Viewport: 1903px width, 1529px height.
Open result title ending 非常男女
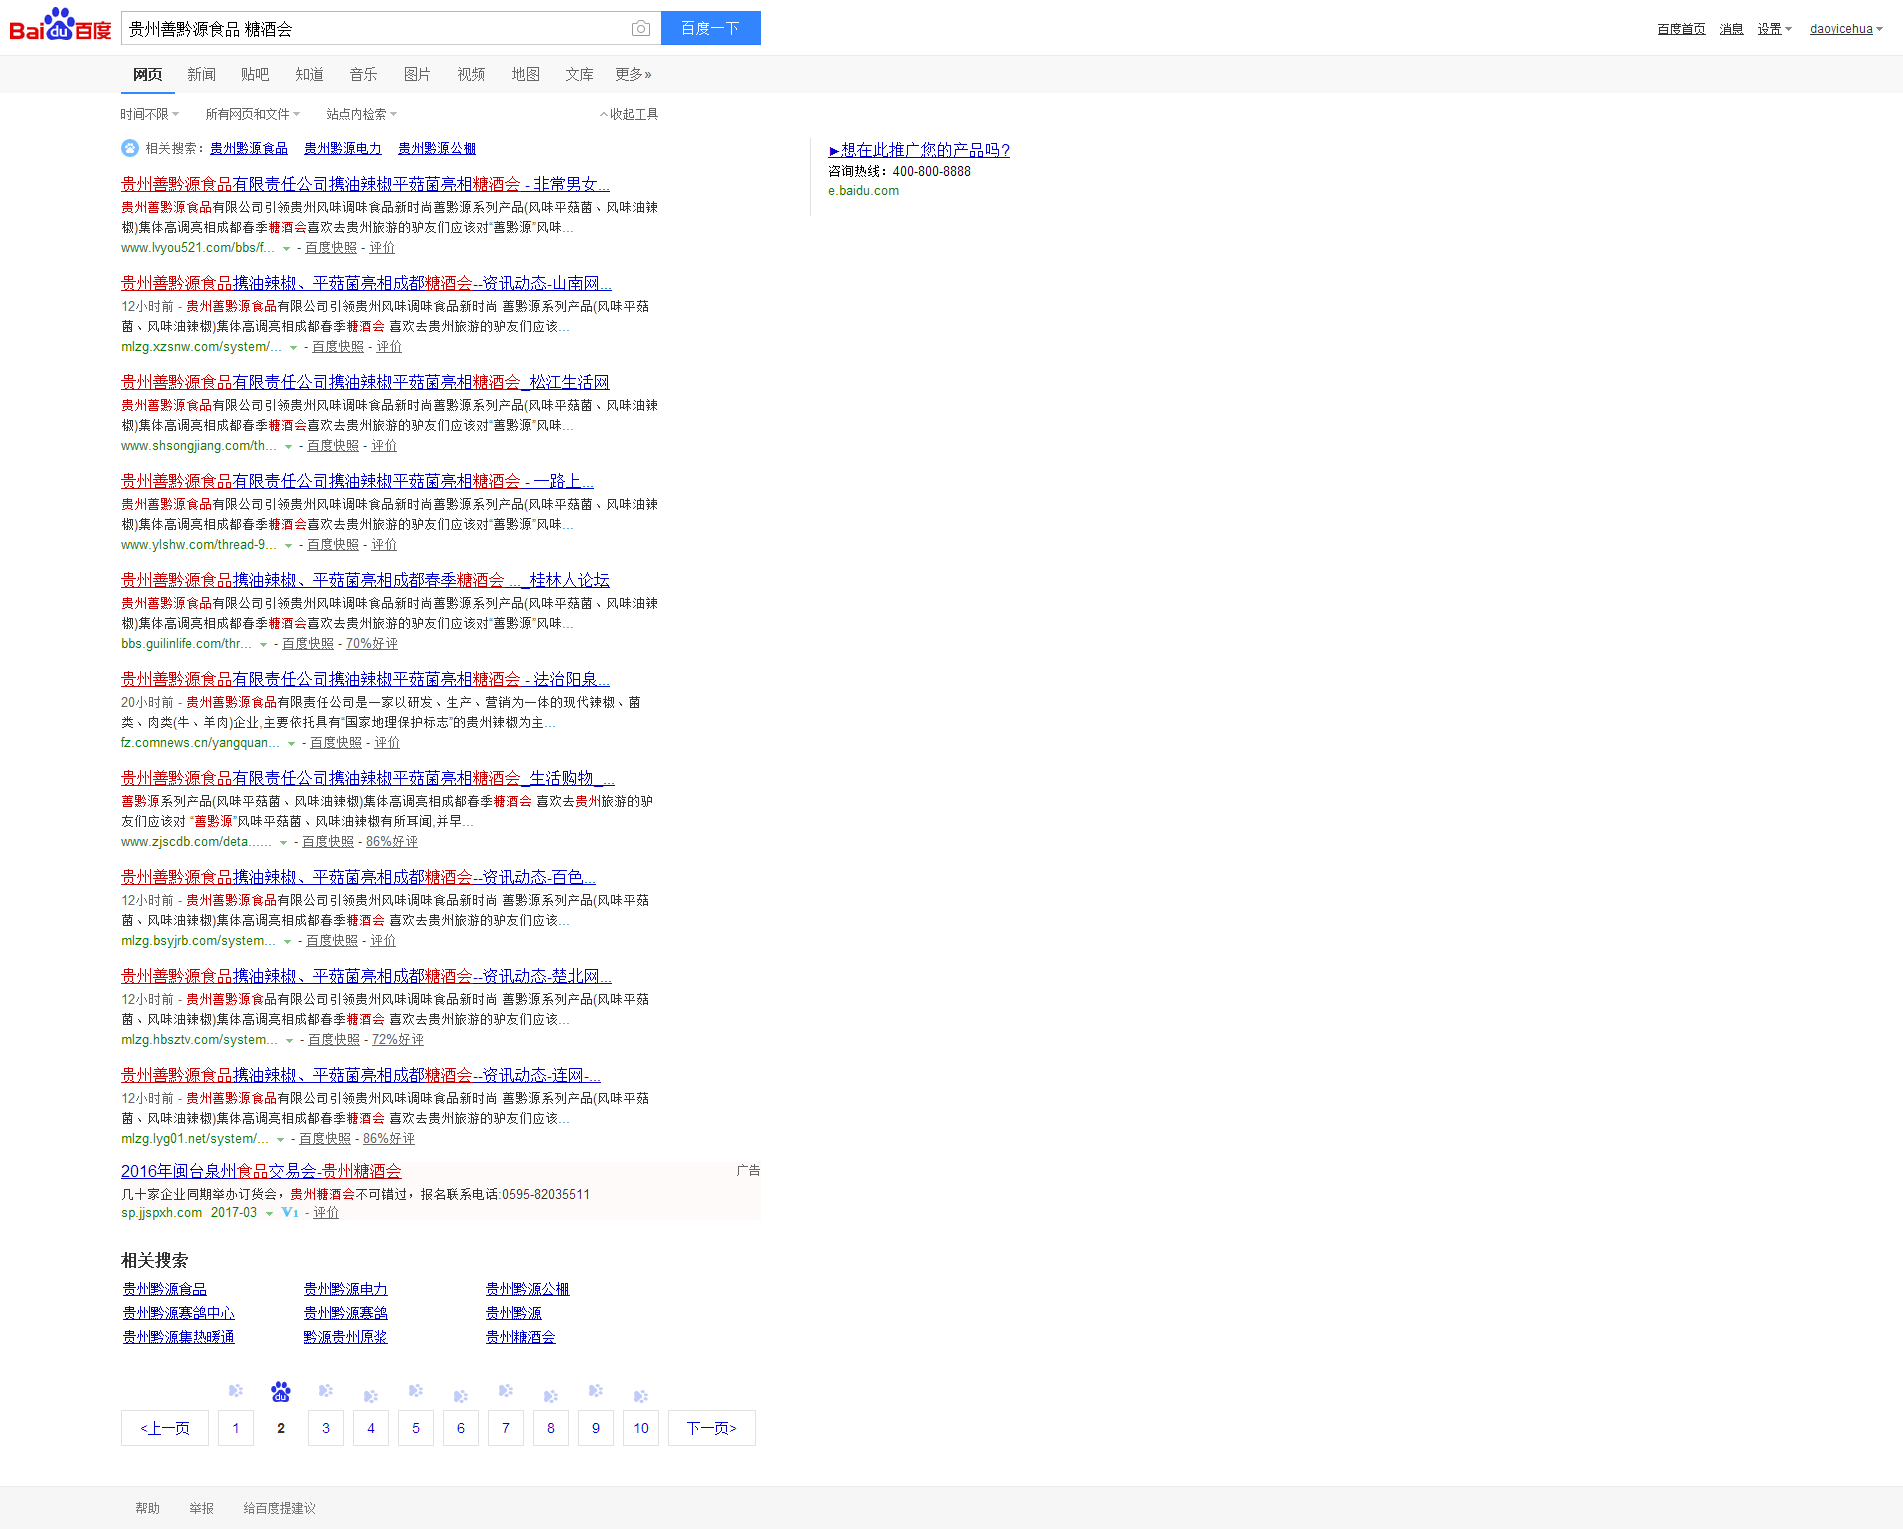click(x=365, y=184)
